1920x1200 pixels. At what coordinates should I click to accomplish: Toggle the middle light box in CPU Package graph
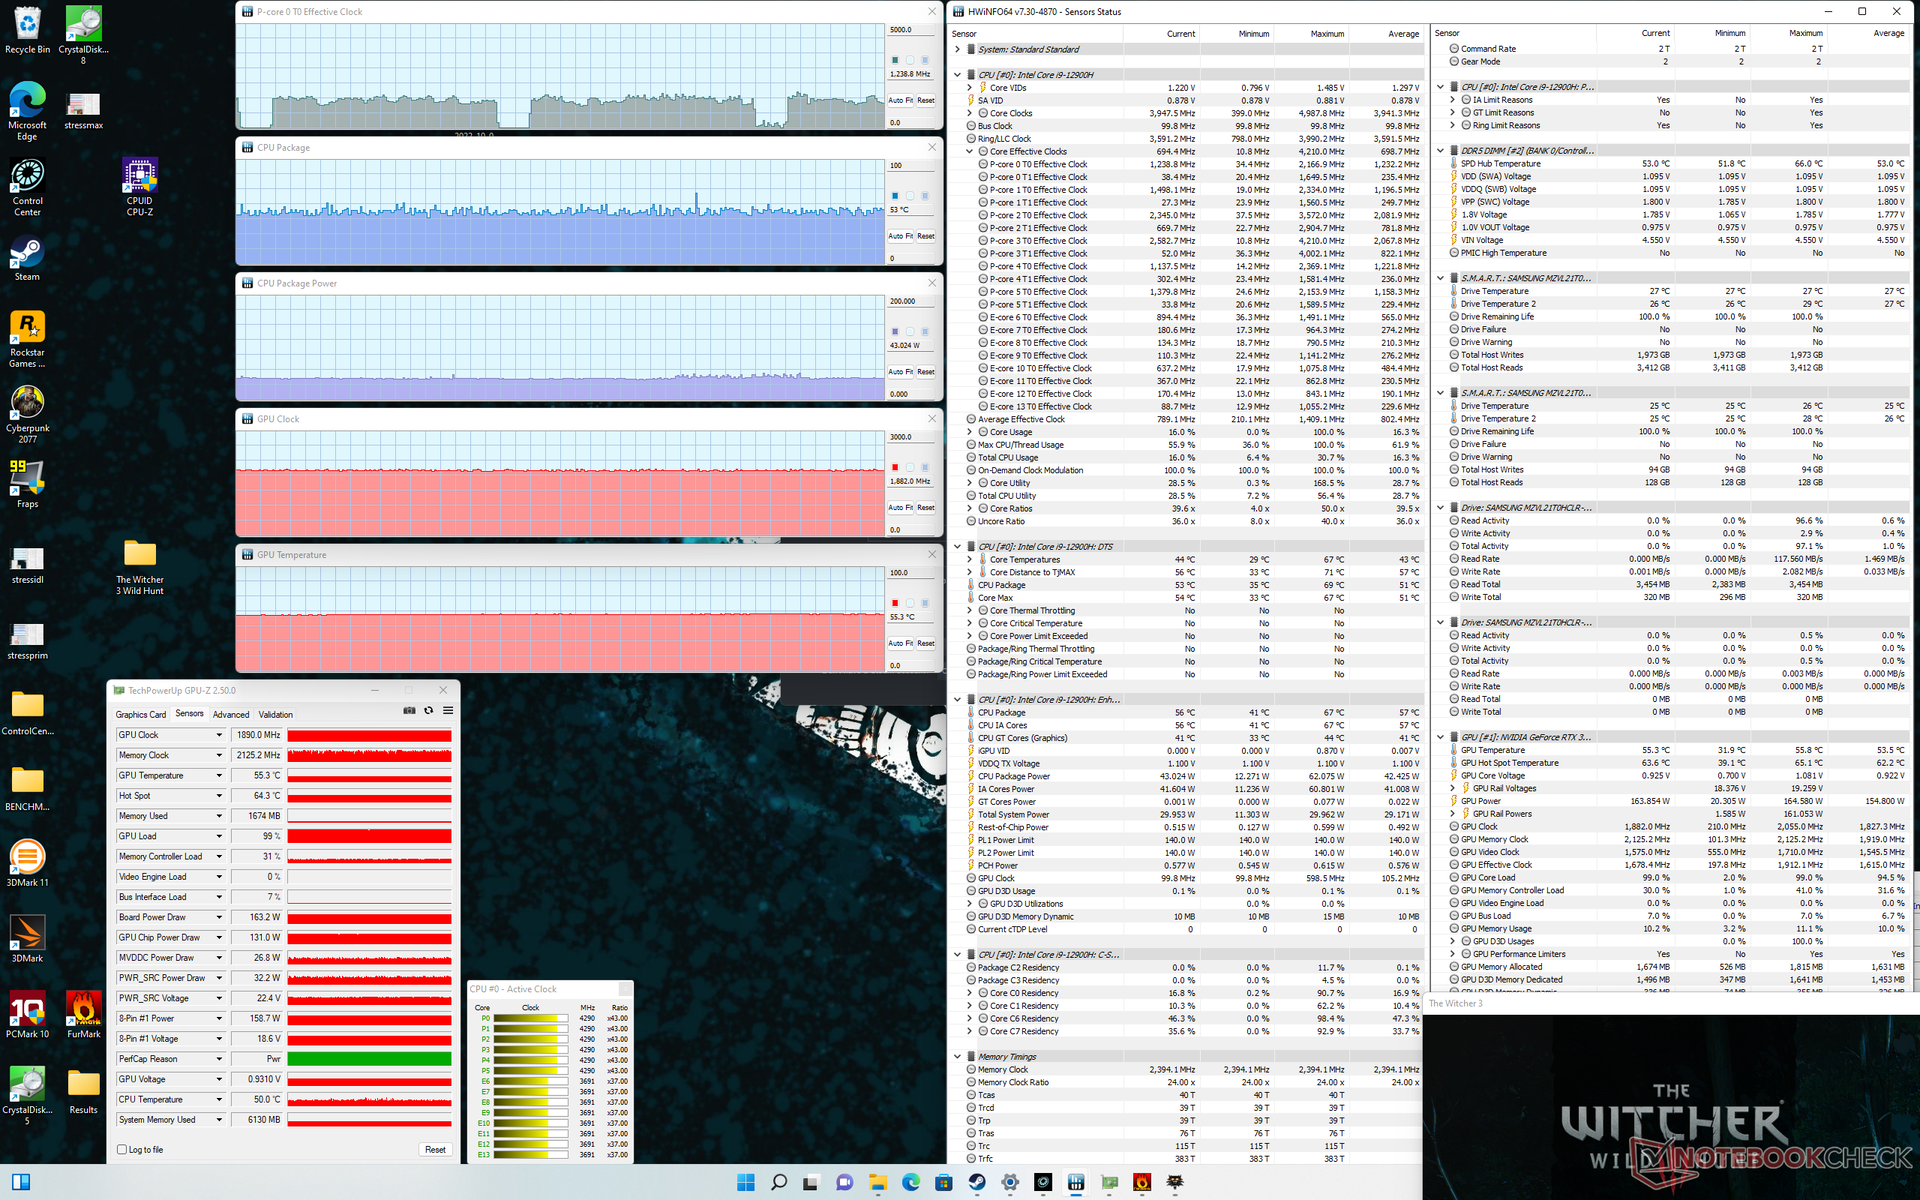[x=910, y=196]
